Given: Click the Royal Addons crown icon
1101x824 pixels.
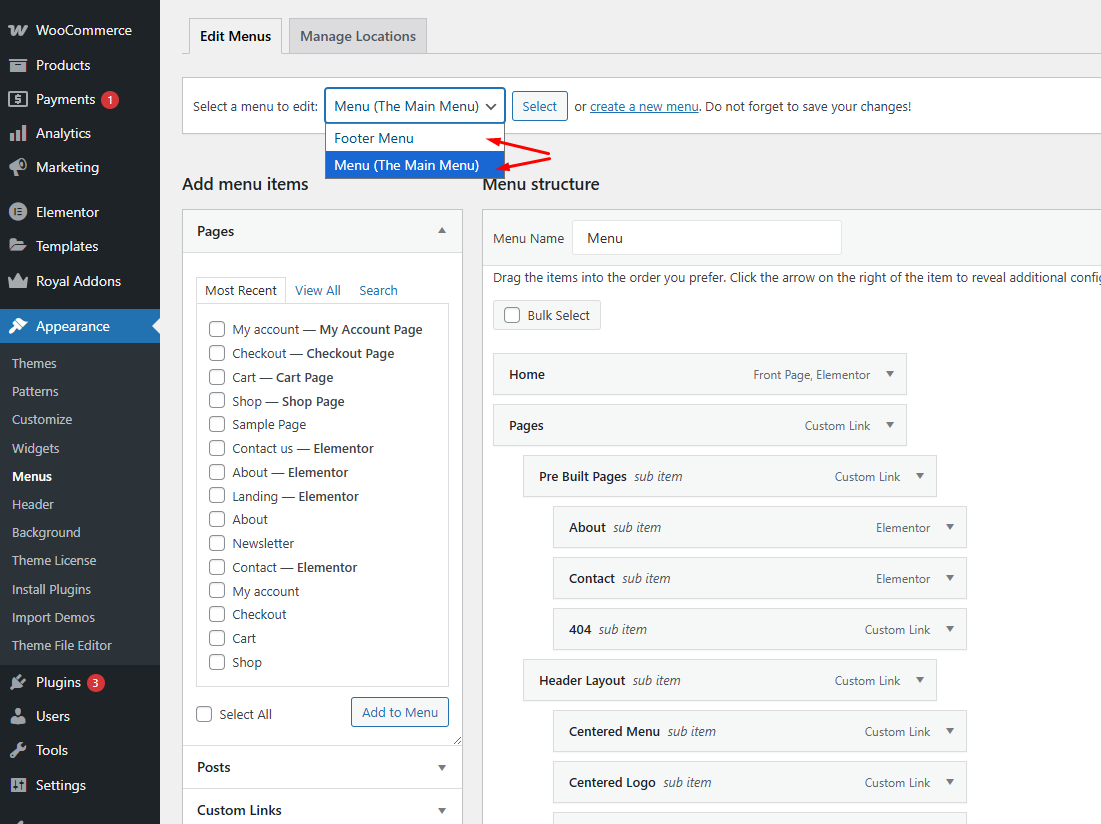Looking at the screenshot, I should 18,281.
